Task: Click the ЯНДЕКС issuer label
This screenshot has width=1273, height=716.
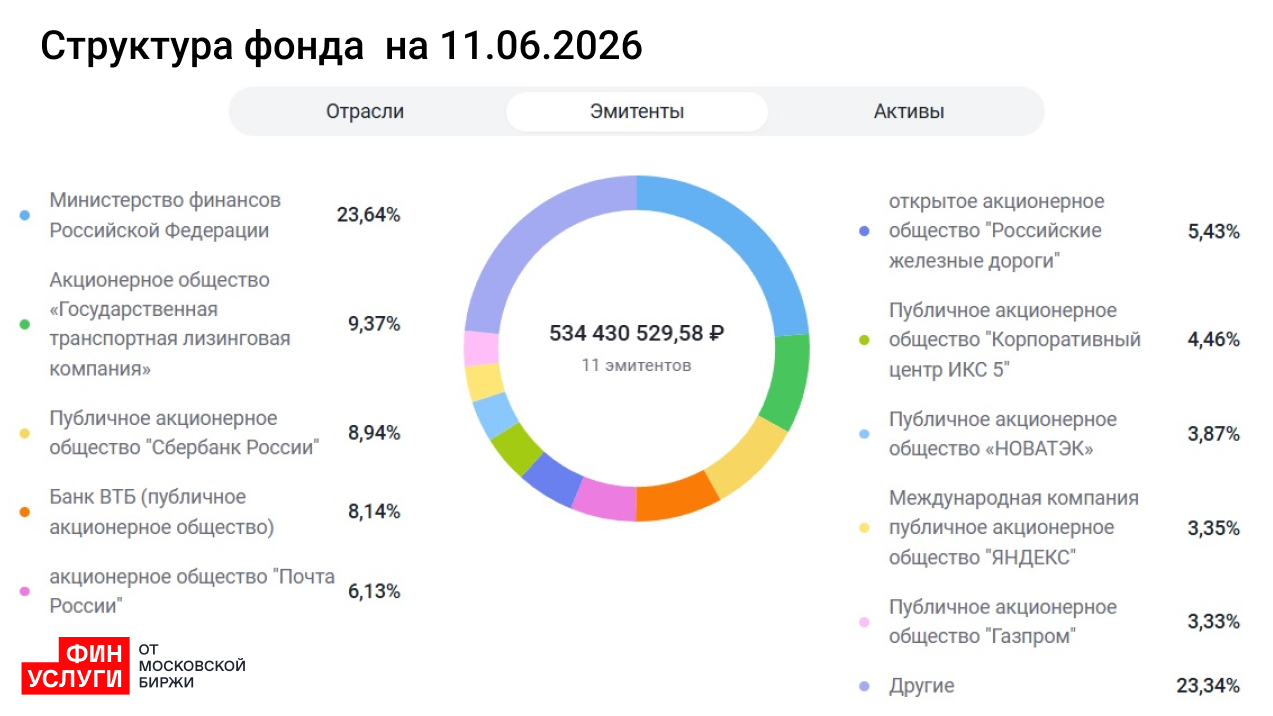Action: click(x=1014, y=527)
